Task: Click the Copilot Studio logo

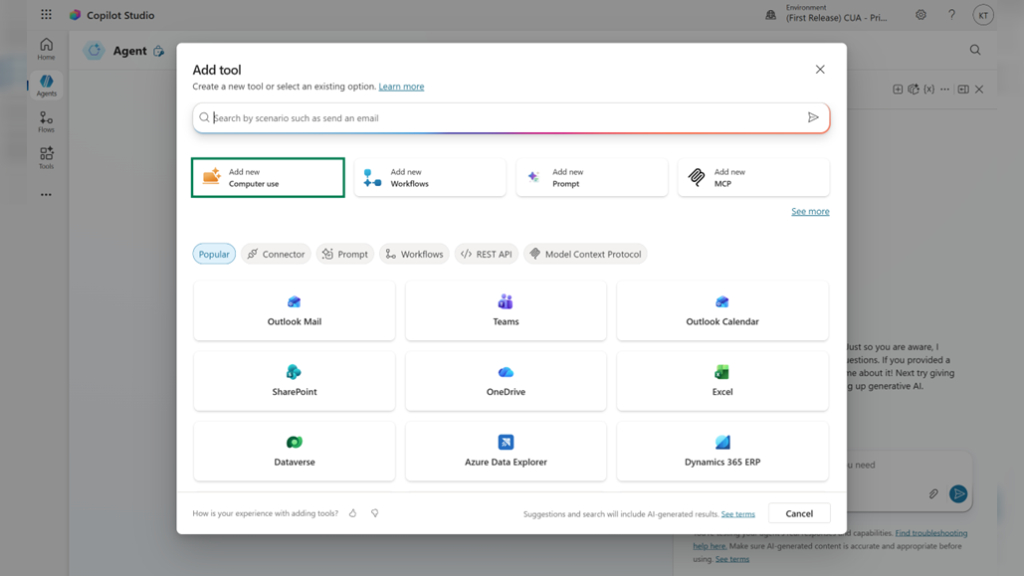Action: click(x=75, y=14)
